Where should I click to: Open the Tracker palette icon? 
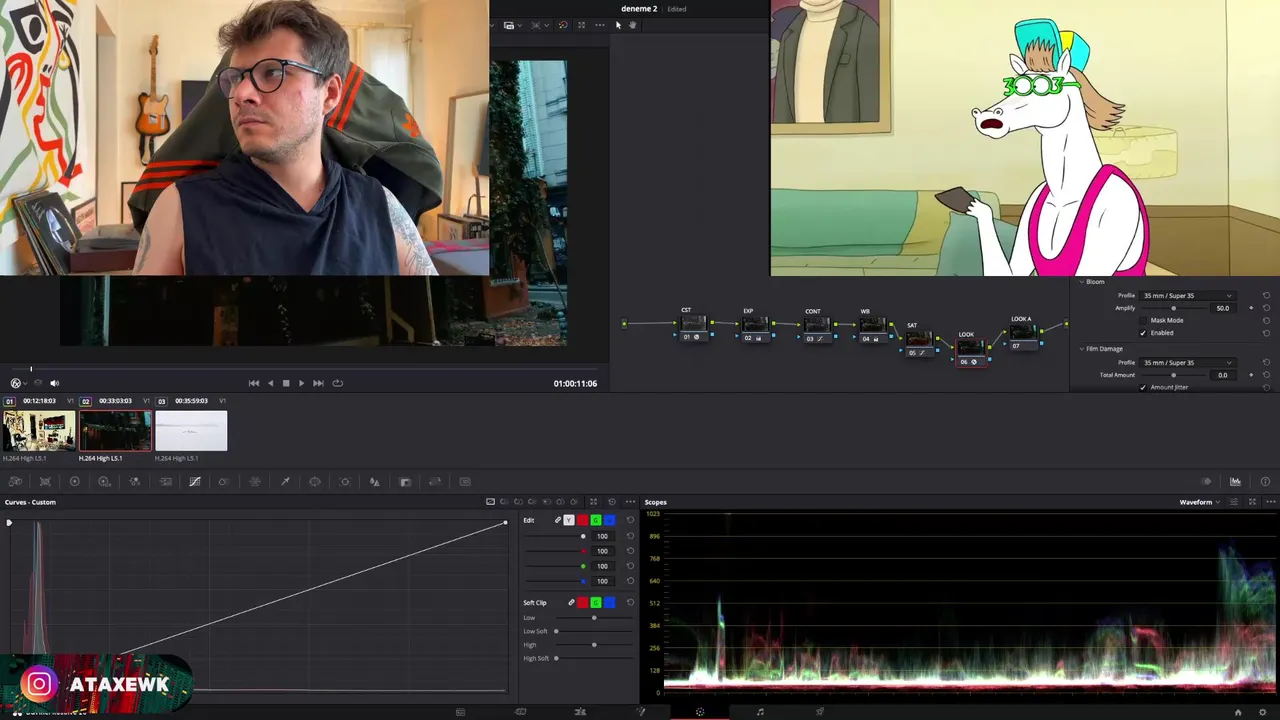[x=345, y=482]
